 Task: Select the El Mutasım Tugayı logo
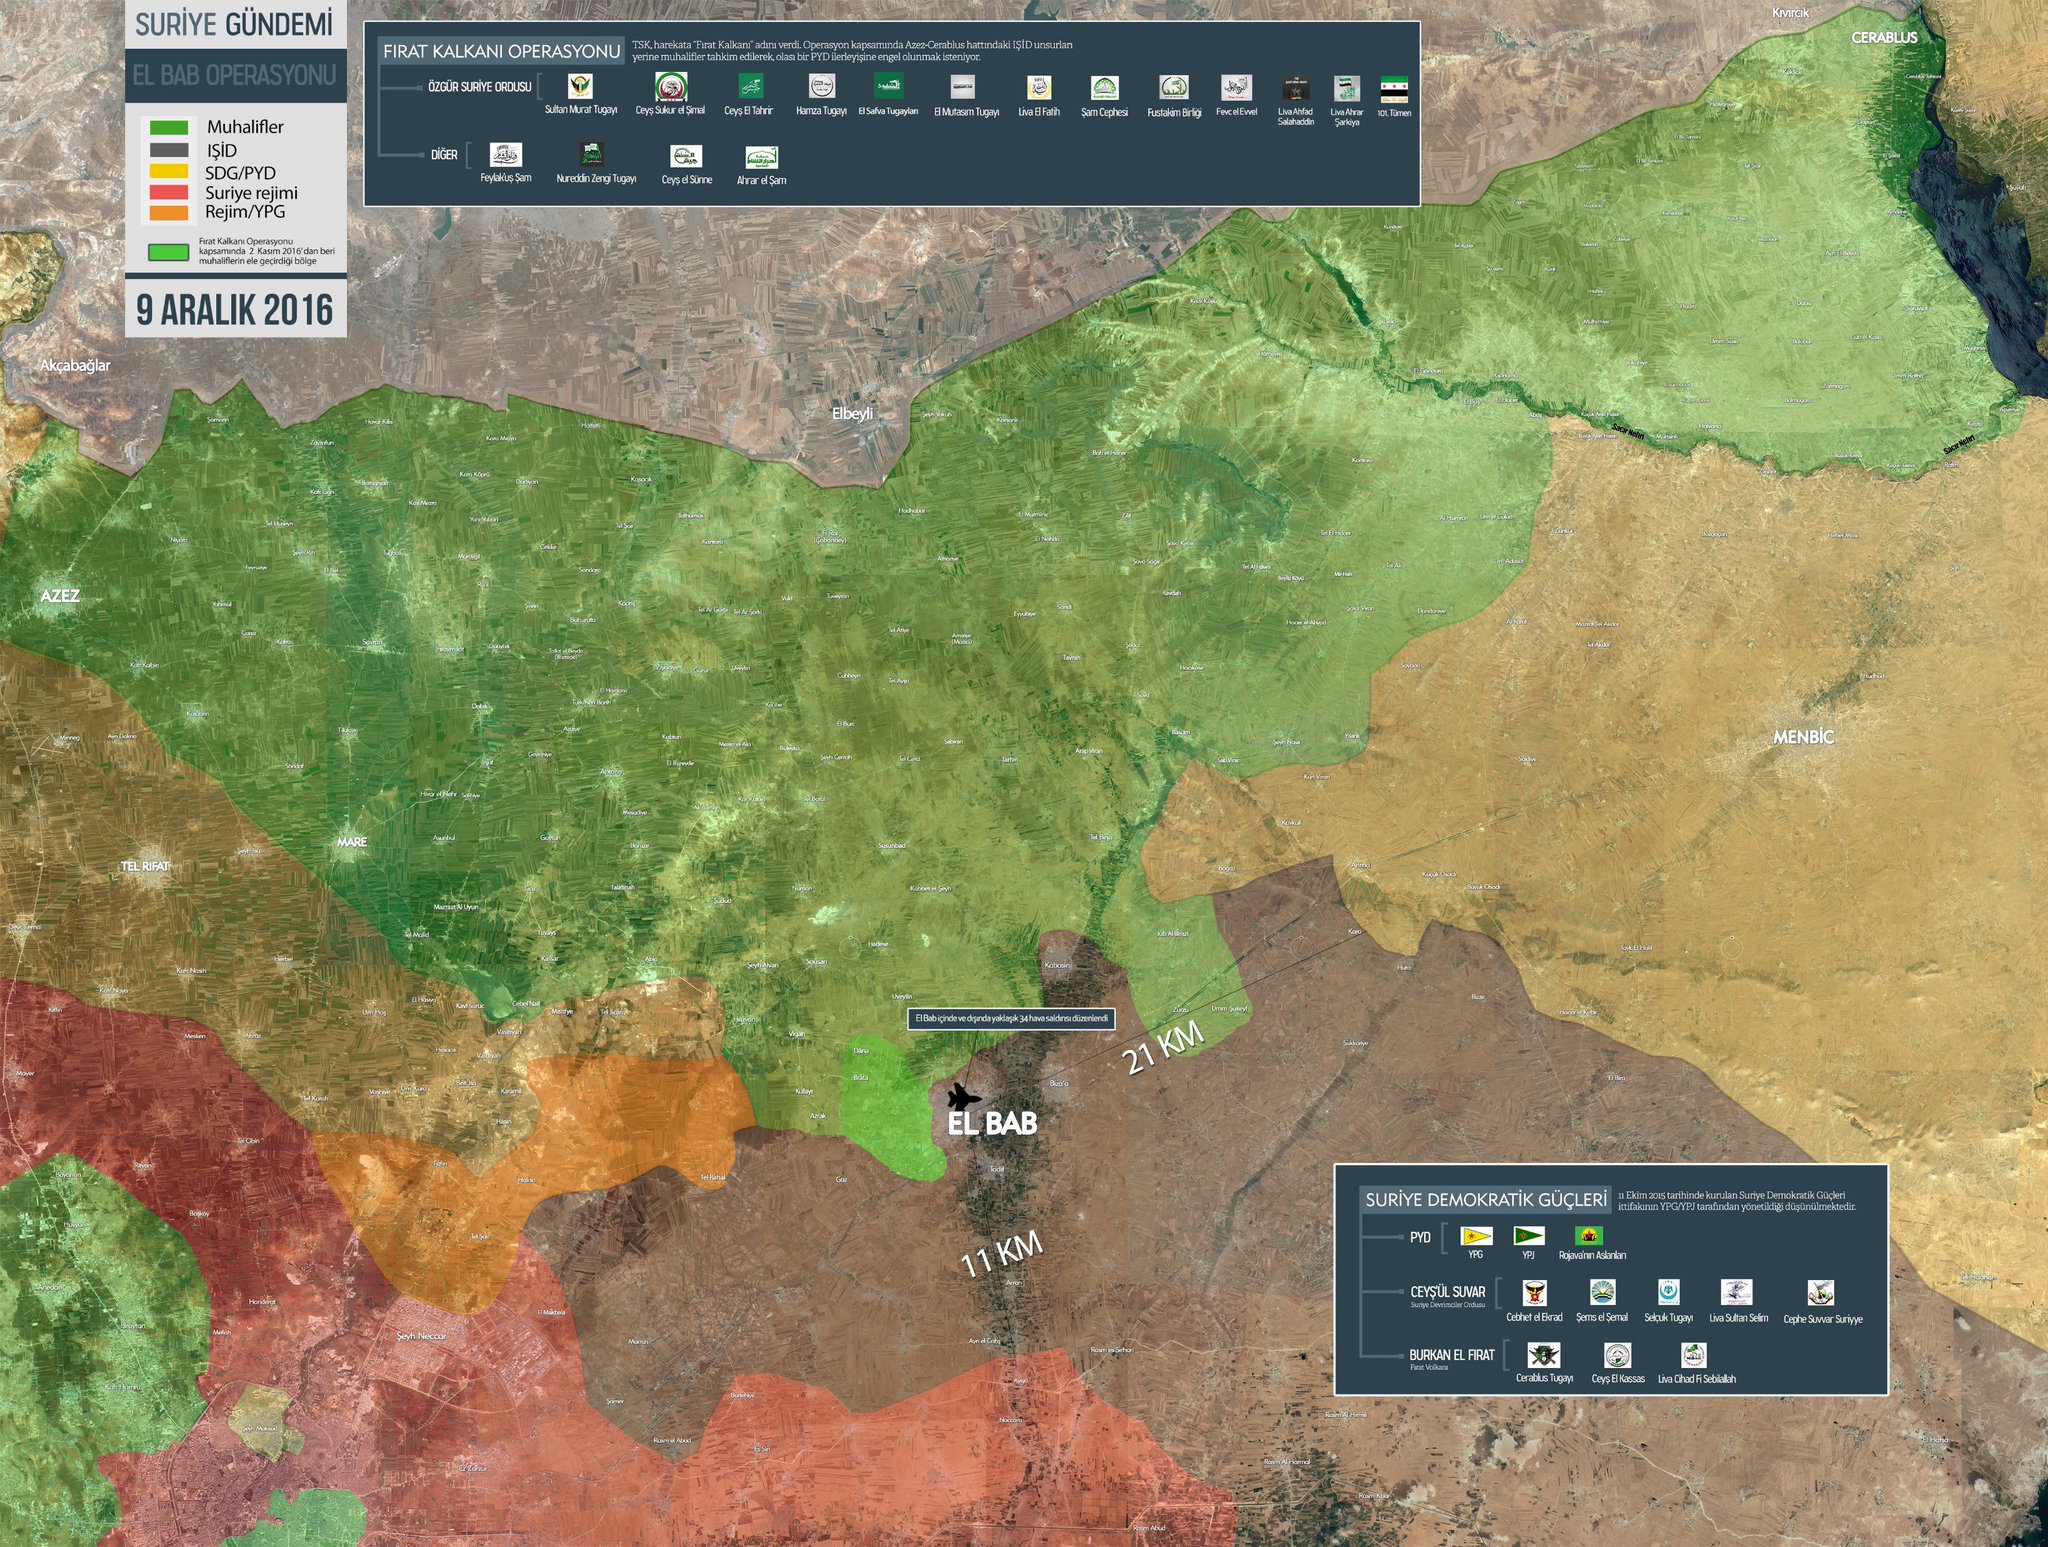(963, 87)
